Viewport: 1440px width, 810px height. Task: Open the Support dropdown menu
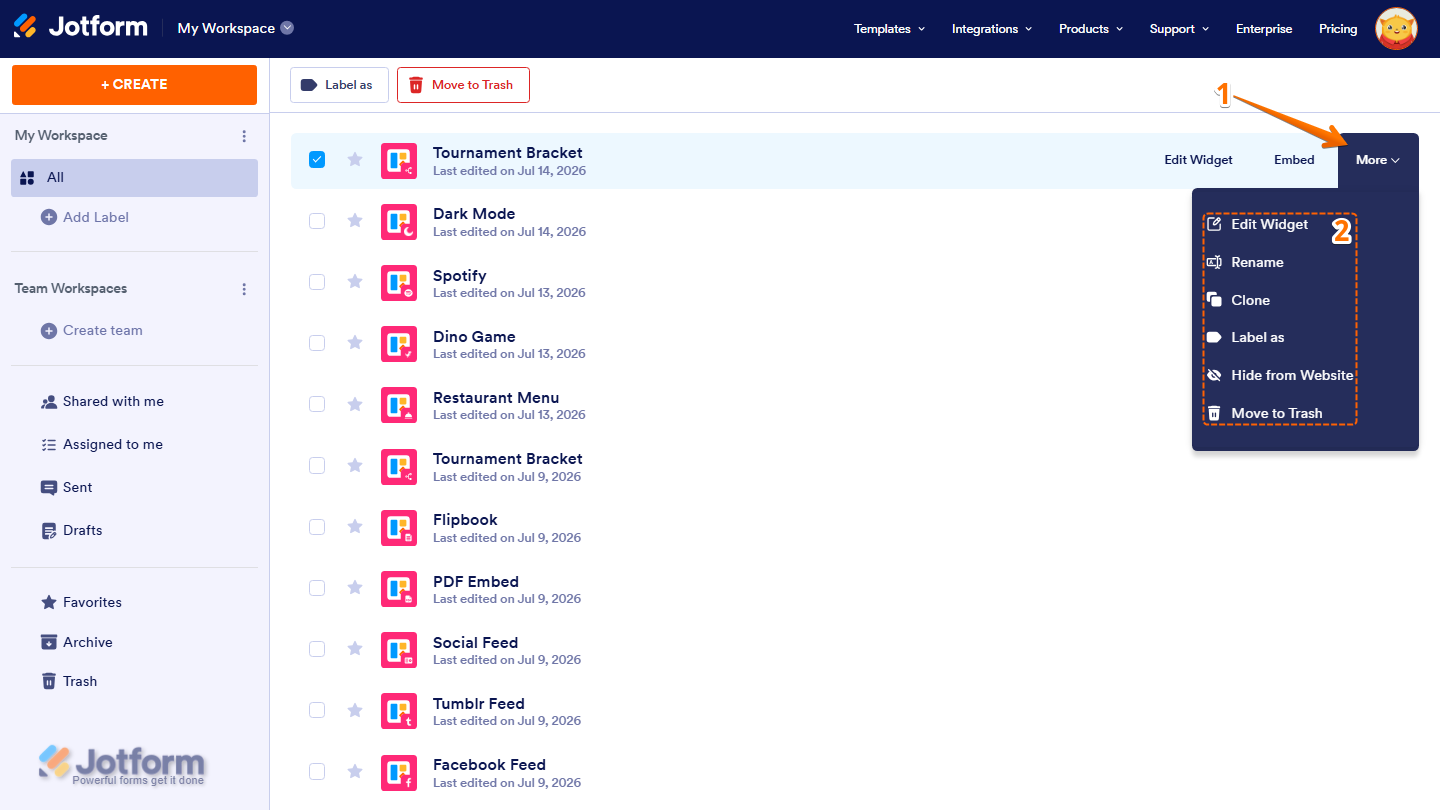pos(1179,29)
